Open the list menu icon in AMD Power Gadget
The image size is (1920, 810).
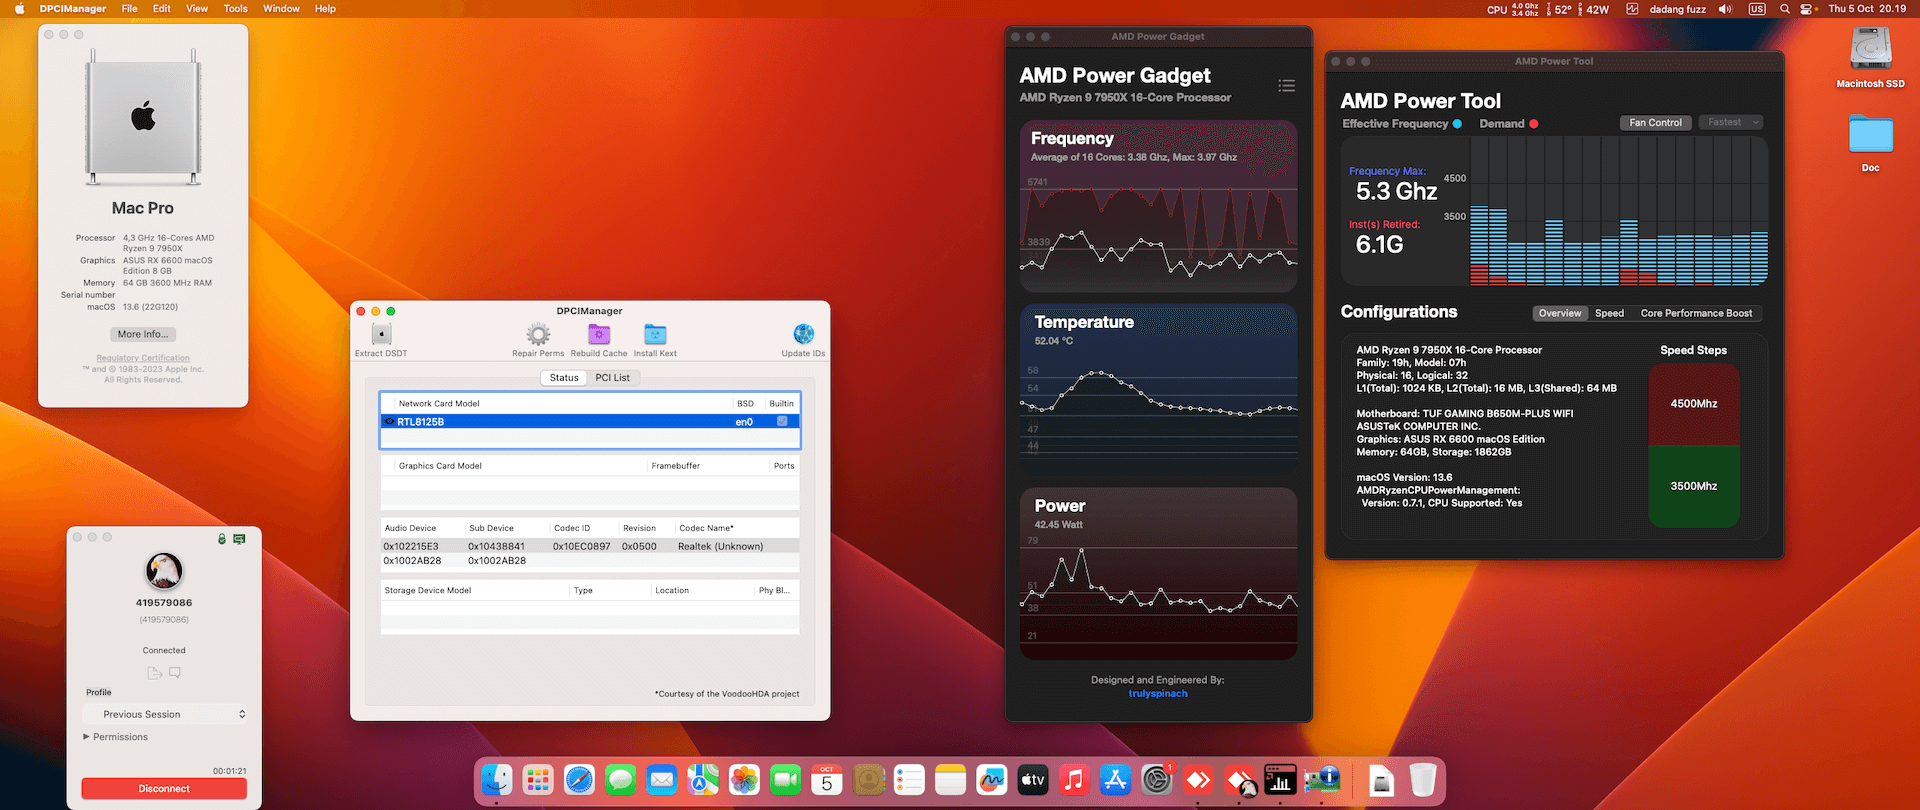pos(1287,86)
